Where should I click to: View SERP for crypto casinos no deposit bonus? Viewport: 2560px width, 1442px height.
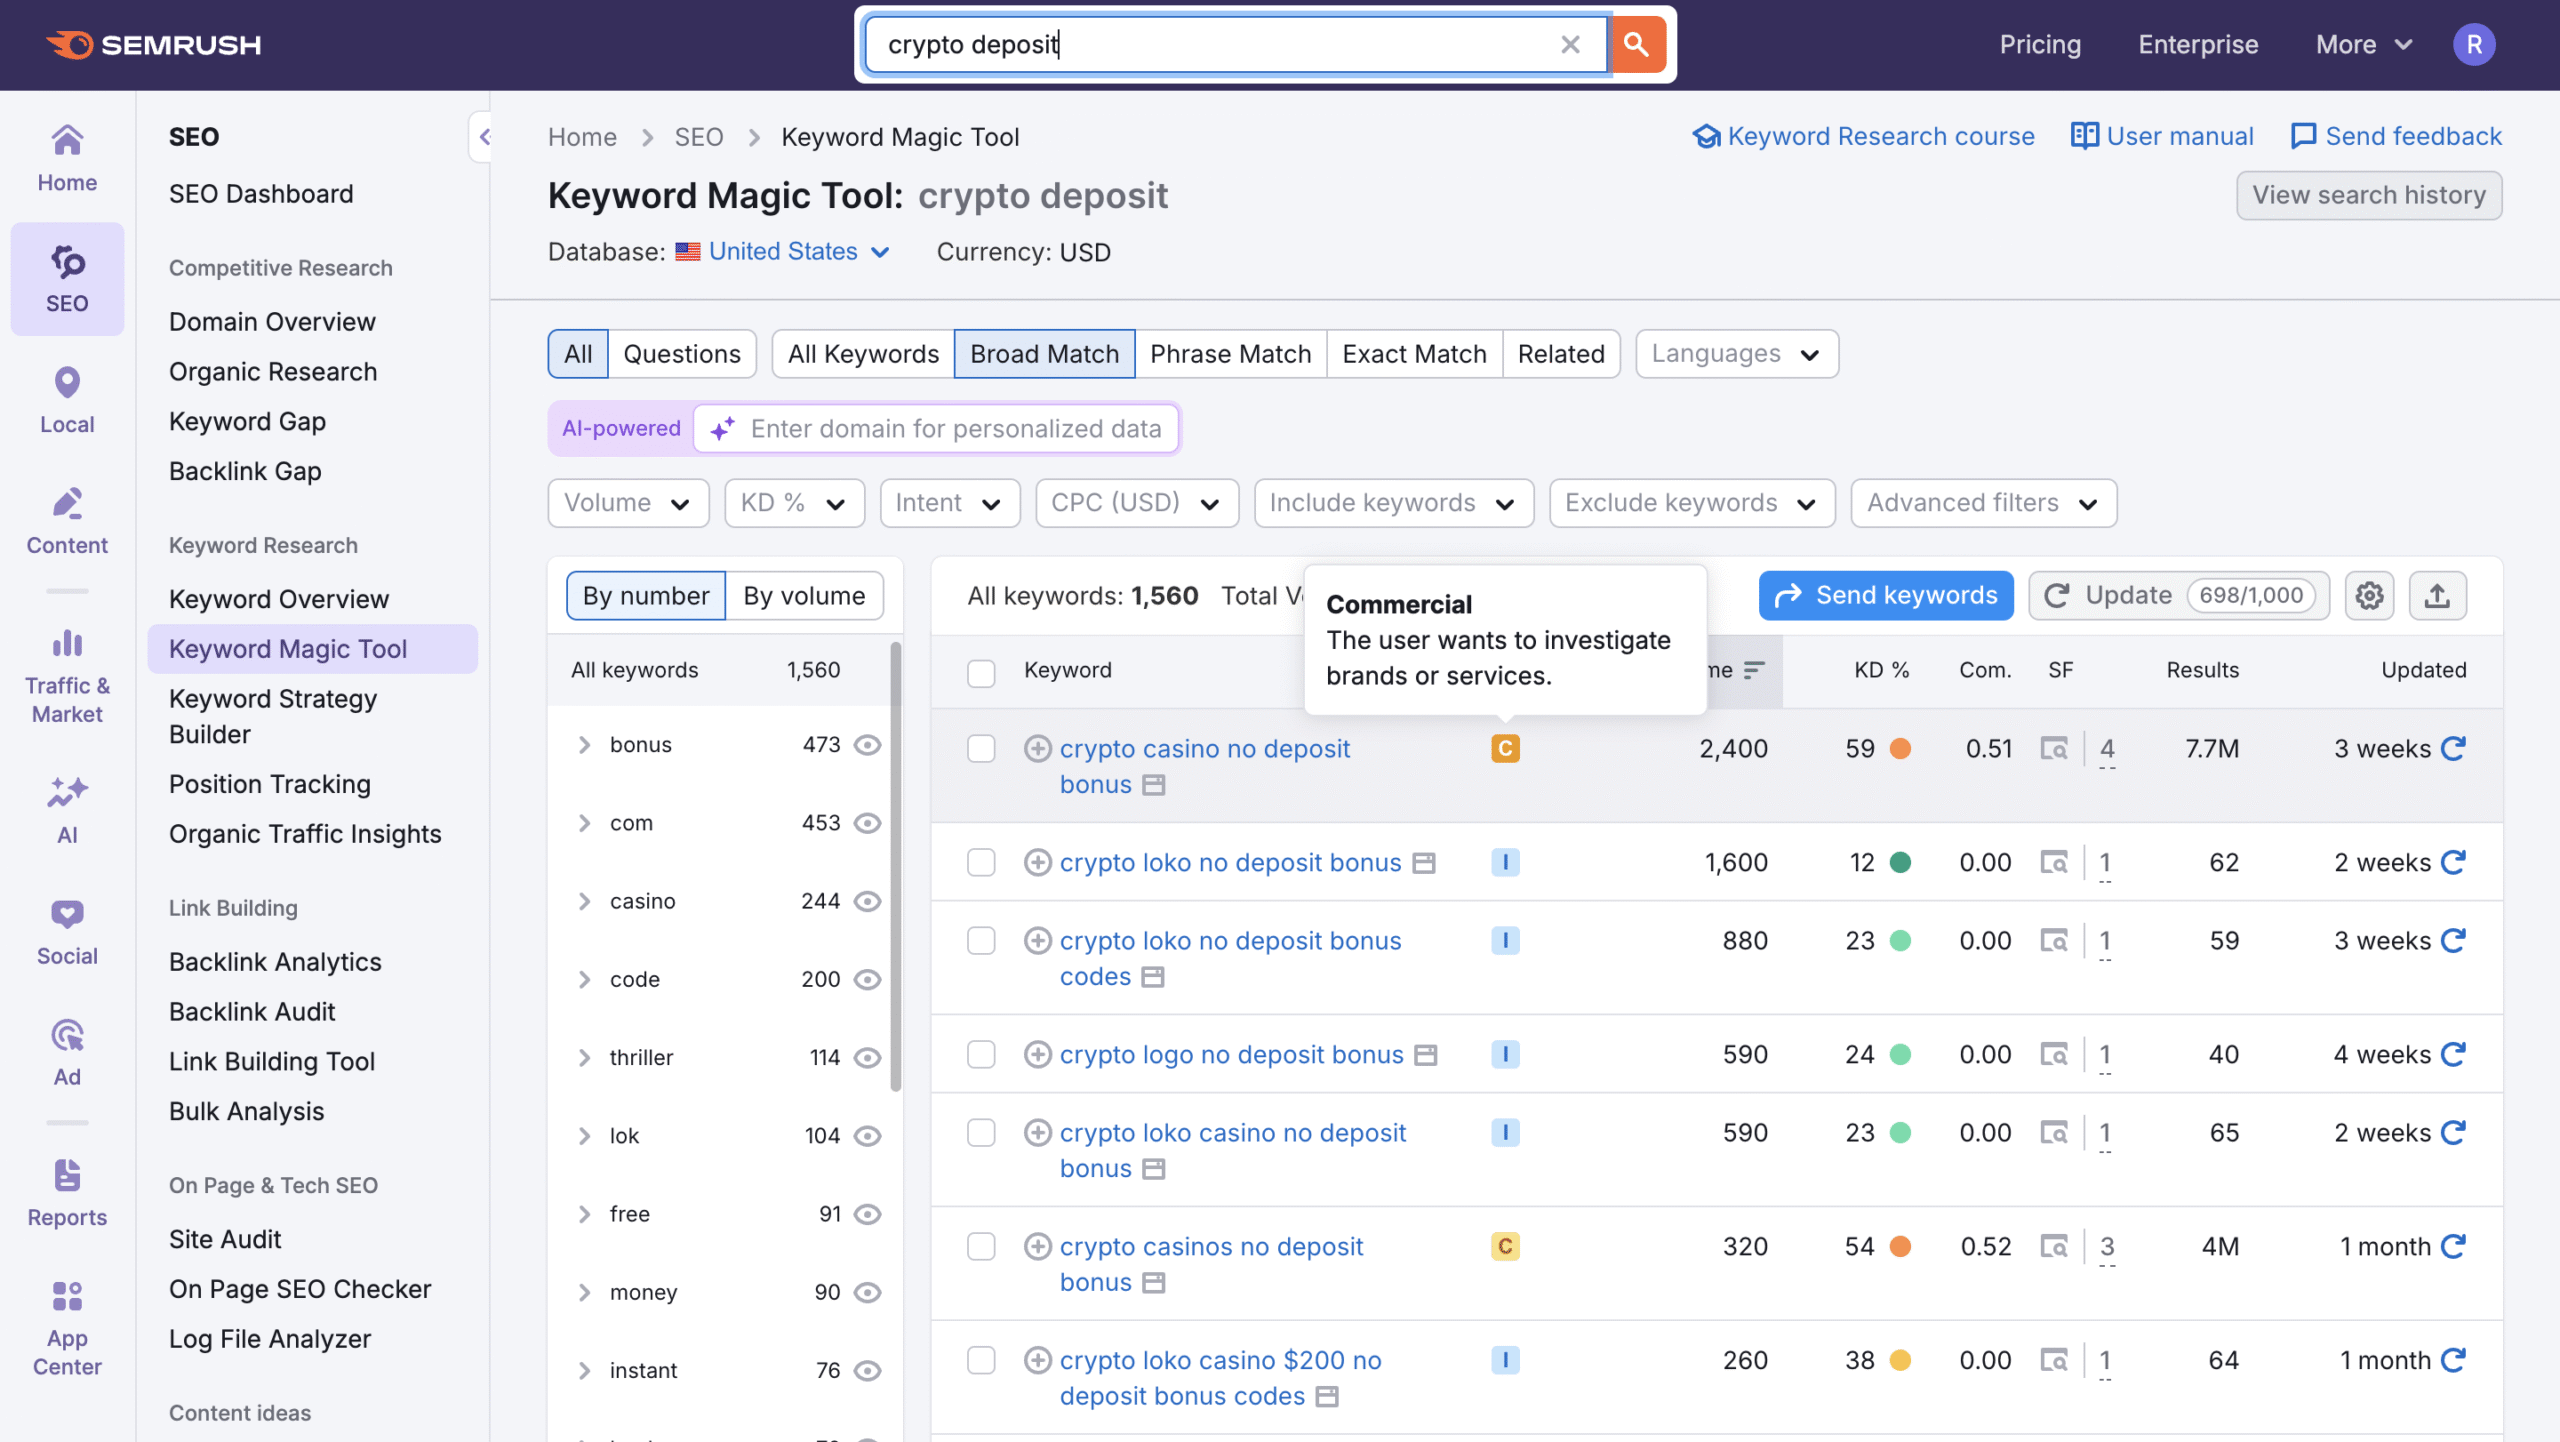point(2054,1247)
